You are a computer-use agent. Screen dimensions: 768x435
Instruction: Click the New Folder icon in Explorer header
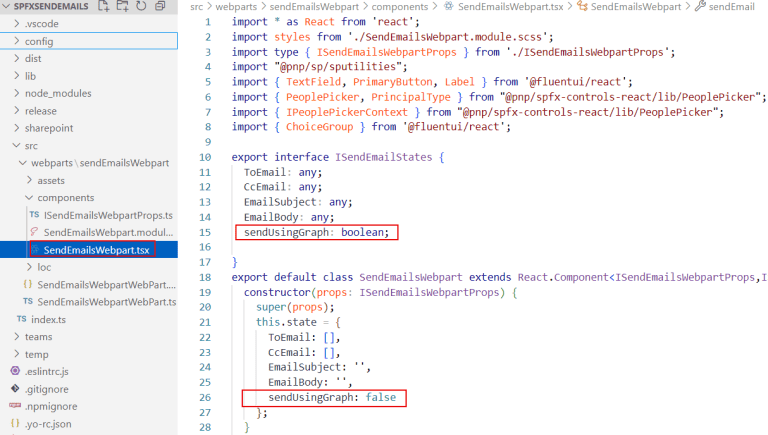pos(122,7)
